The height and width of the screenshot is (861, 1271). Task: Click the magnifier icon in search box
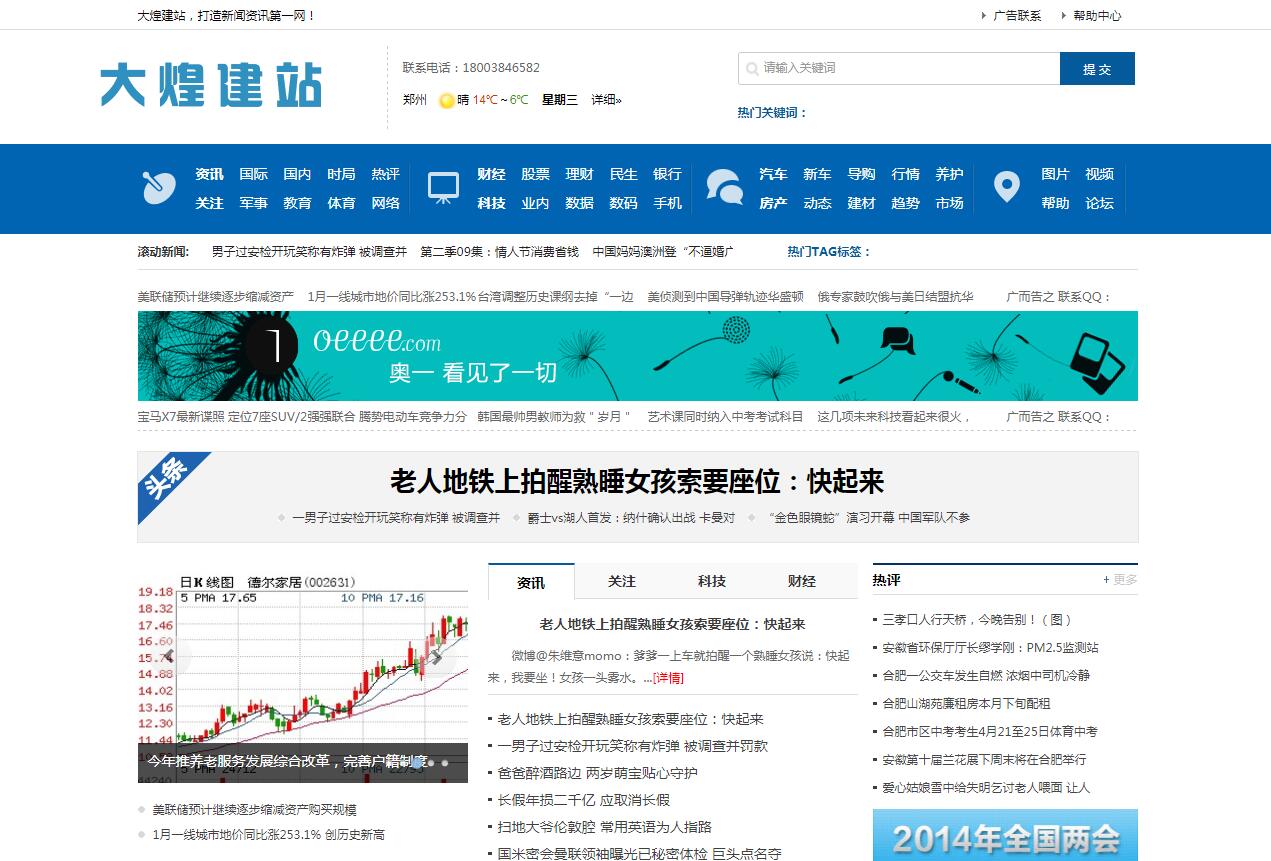tap(751, 69)
